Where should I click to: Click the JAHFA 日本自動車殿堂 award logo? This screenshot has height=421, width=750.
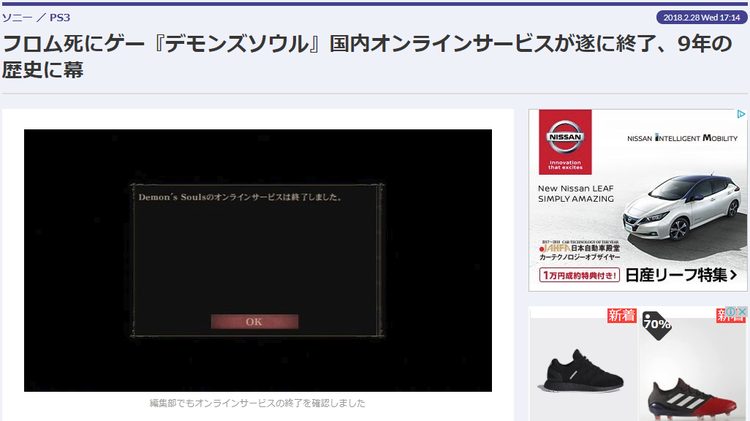(x=579, y=251)
